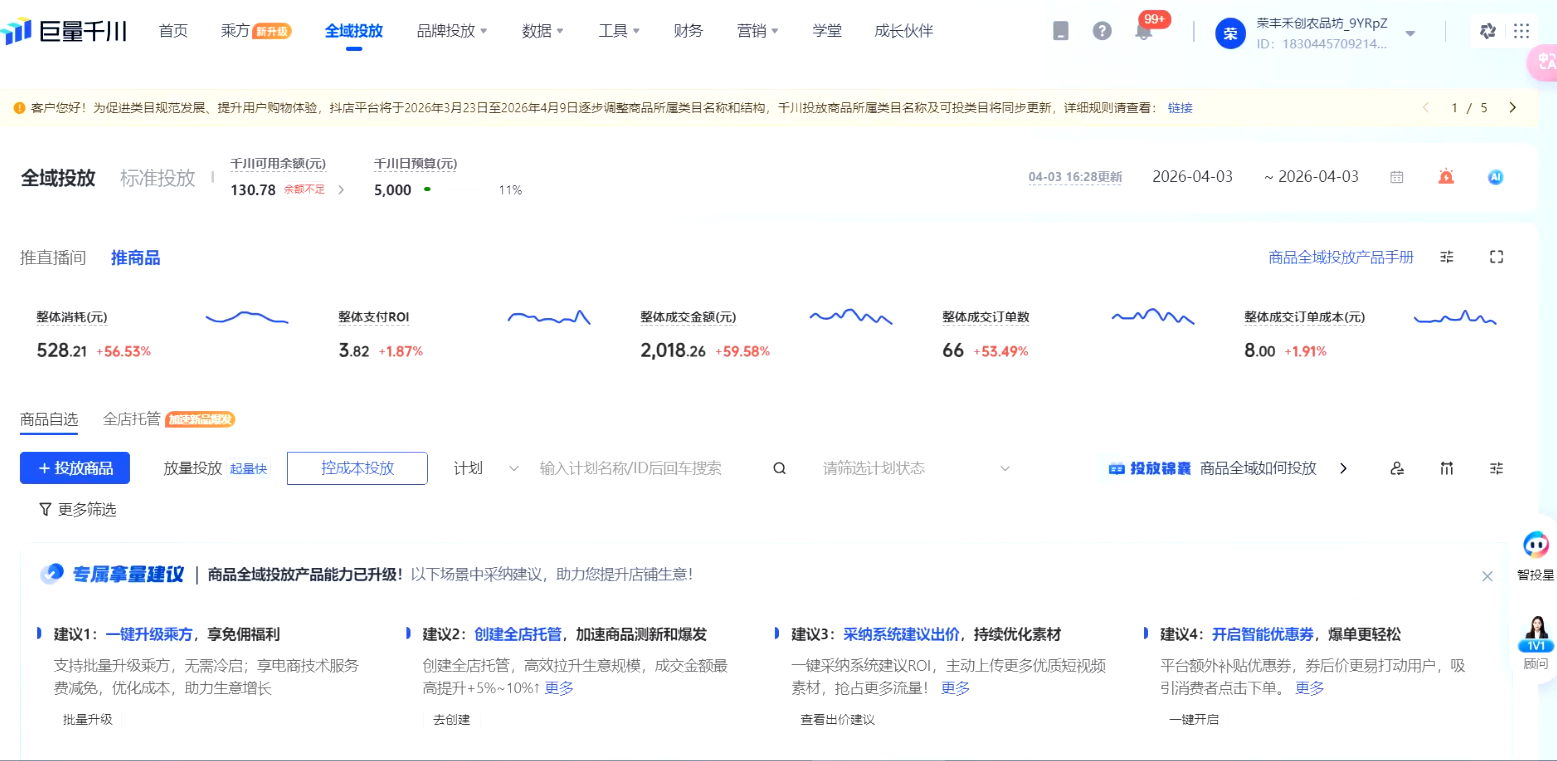Open the mobile phone icon in header
Viewport: 1557px width, 761px height.
(x=1061, y=31)
